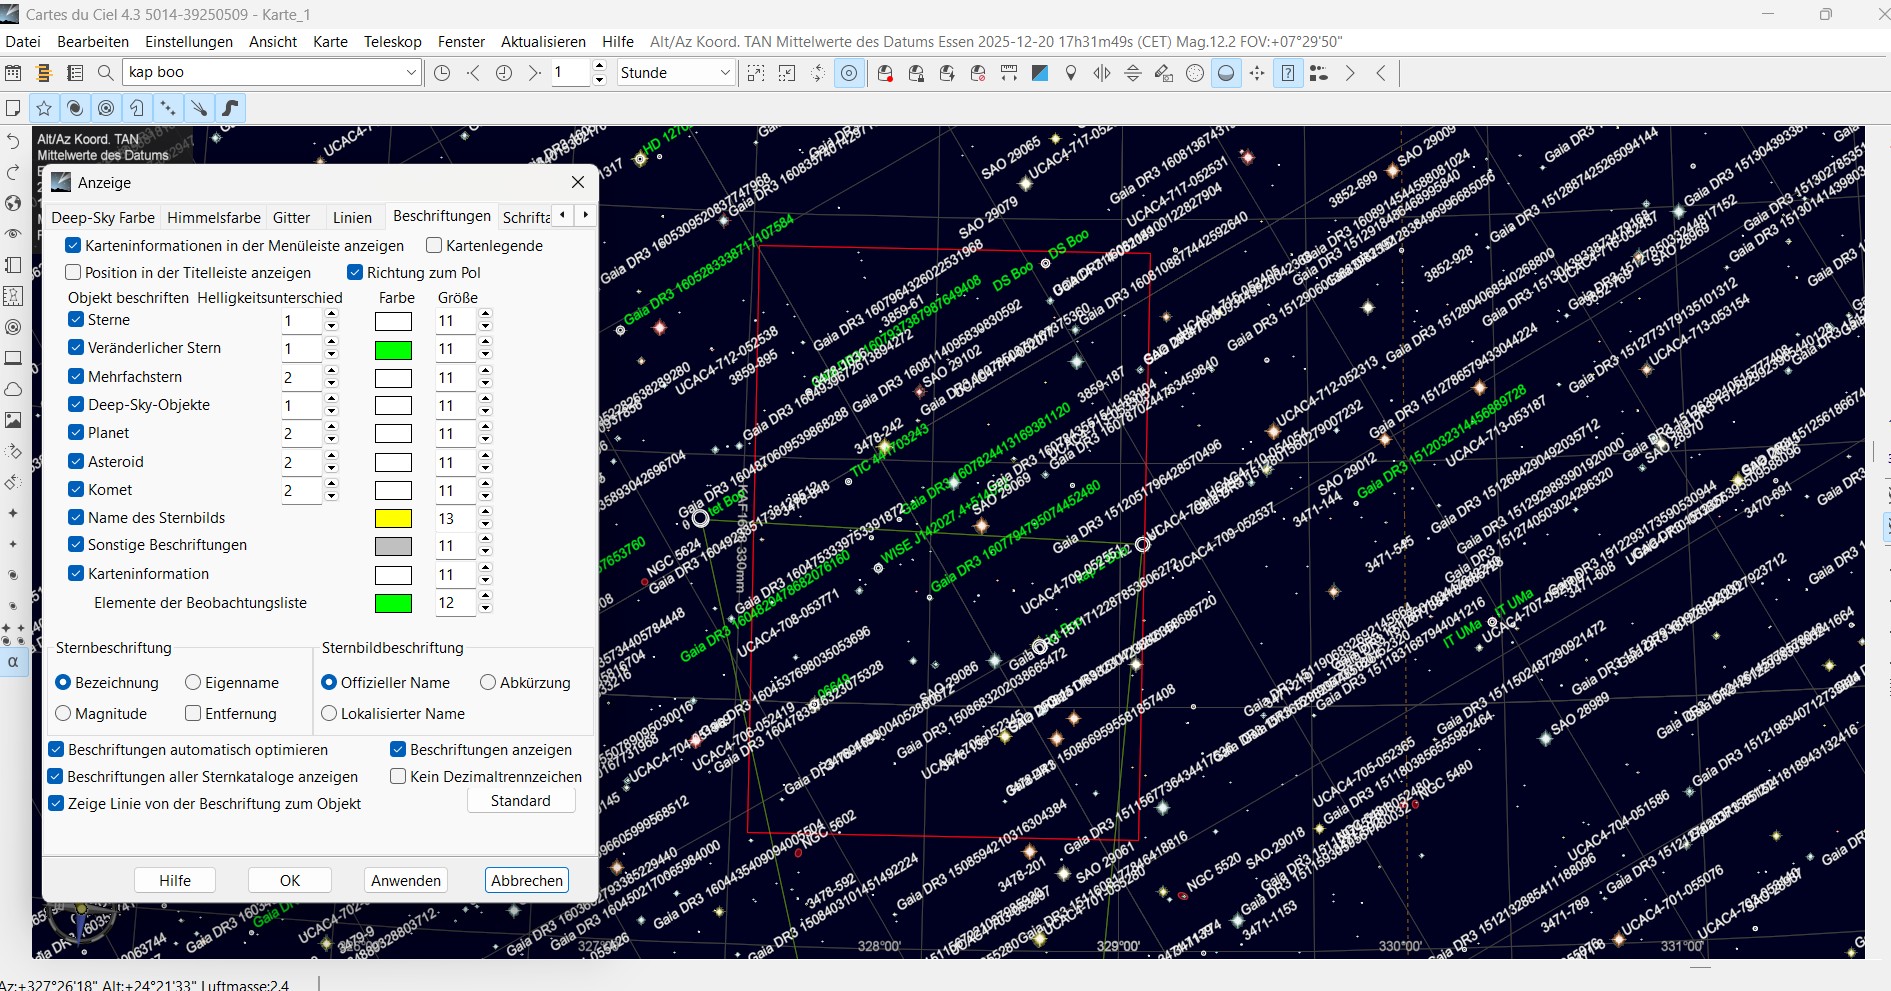
Task: Increase the time step count stepper
Action: (600, 67)
